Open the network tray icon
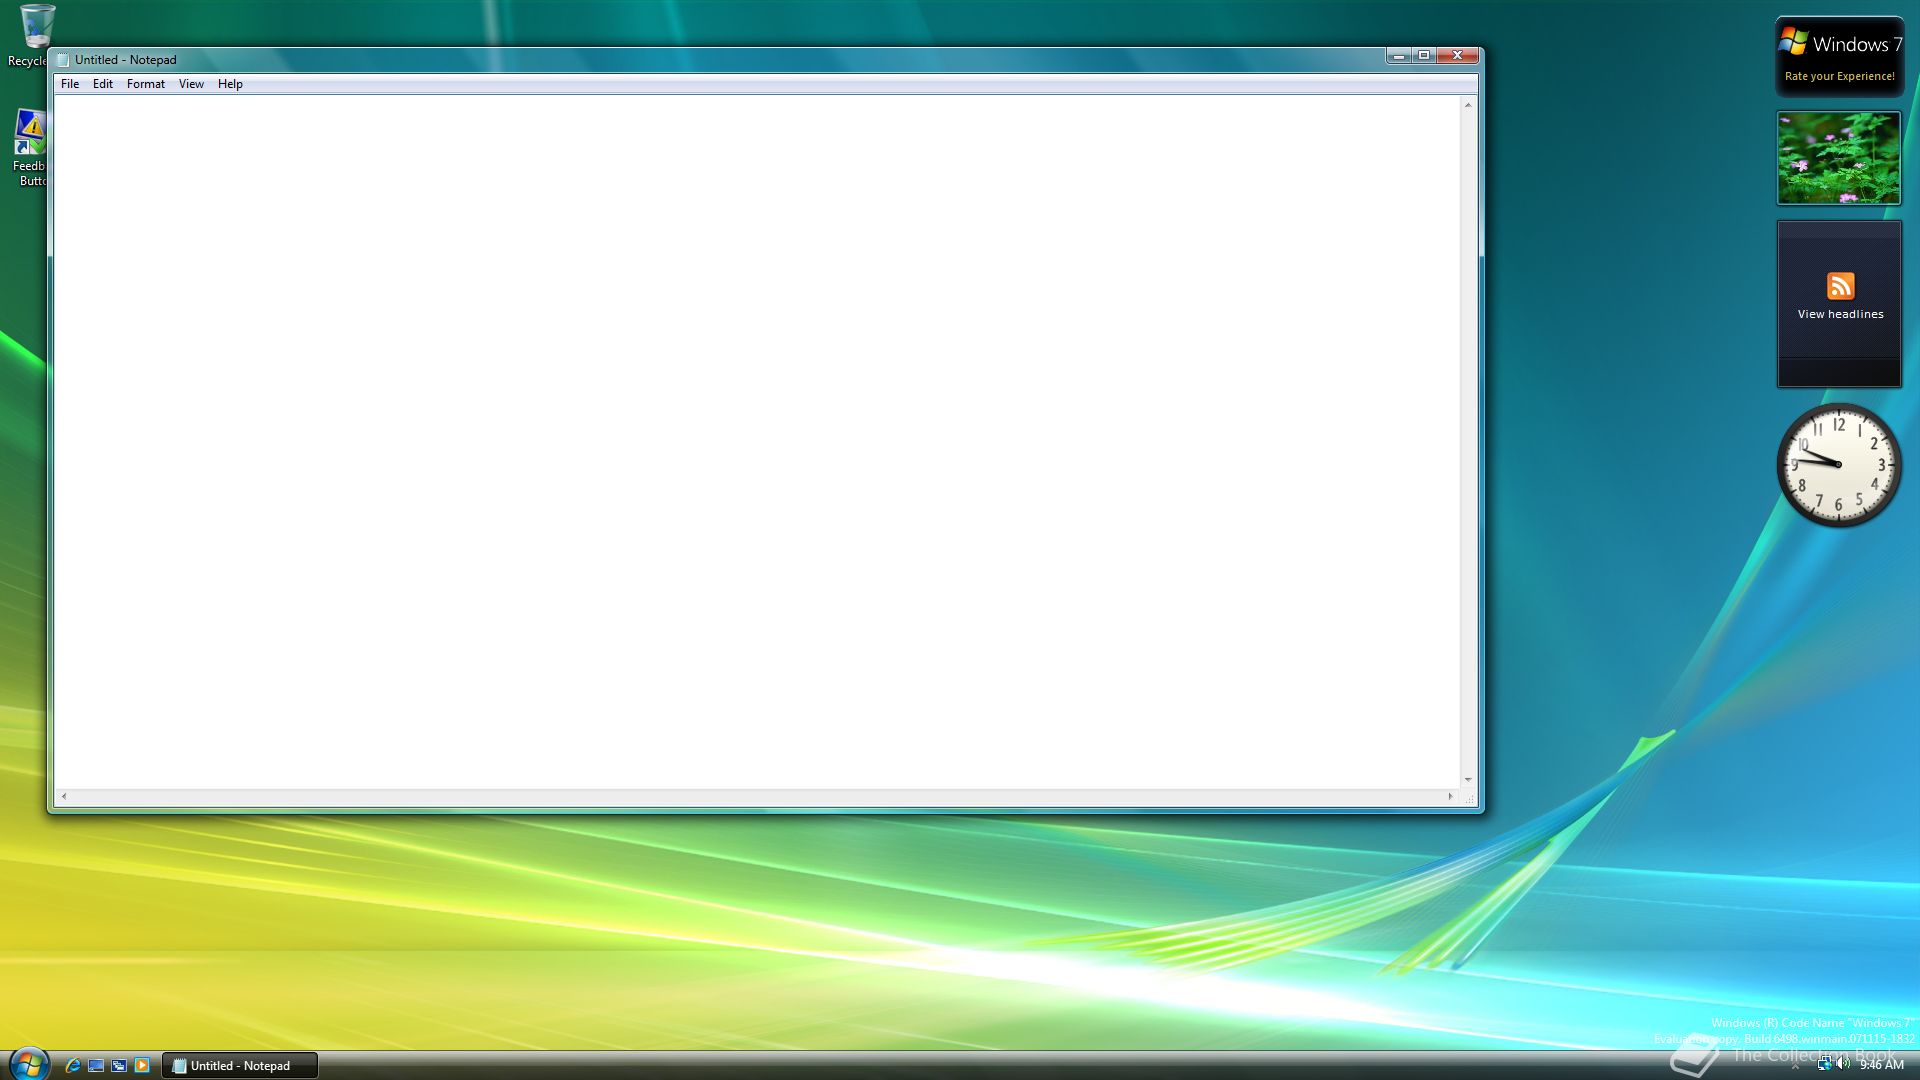The width and height of the screenshot is (1920, 1080). click(x=1824, y=1064)
